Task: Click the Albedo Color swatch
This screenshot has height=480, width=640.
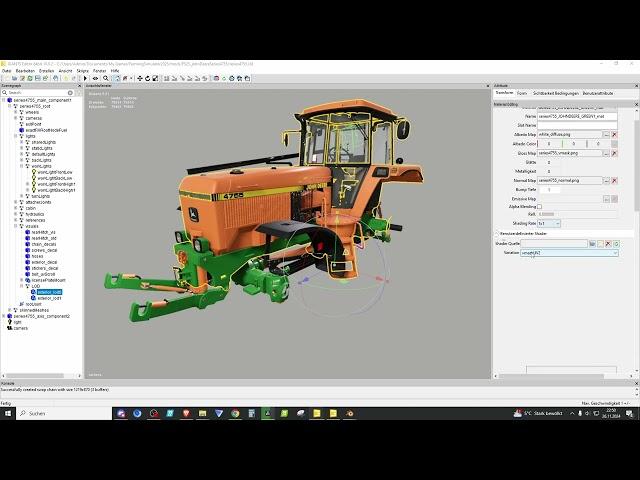Action: 614,144
